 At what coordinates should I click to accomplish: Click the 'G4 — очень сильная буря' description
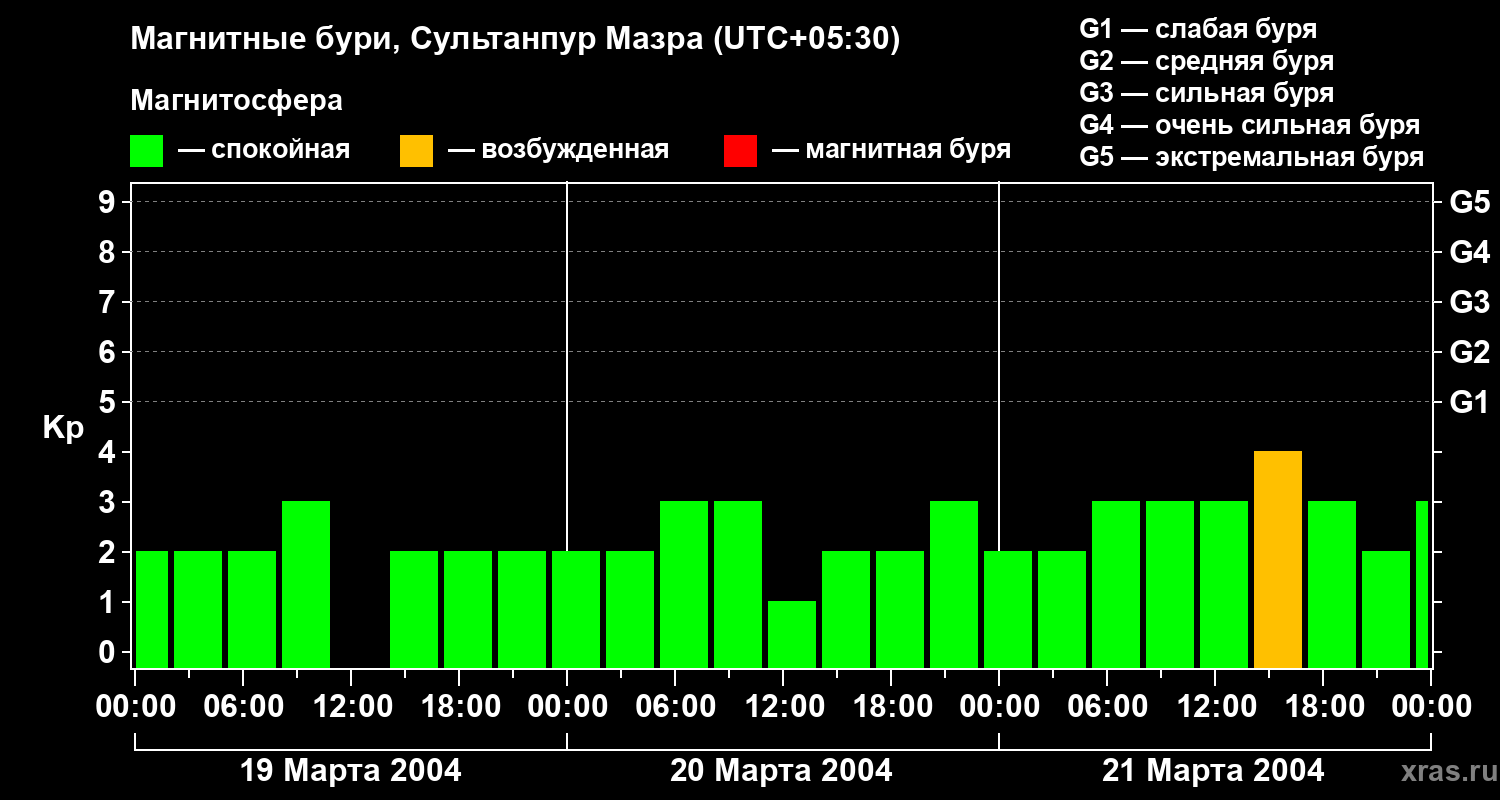1250,125
